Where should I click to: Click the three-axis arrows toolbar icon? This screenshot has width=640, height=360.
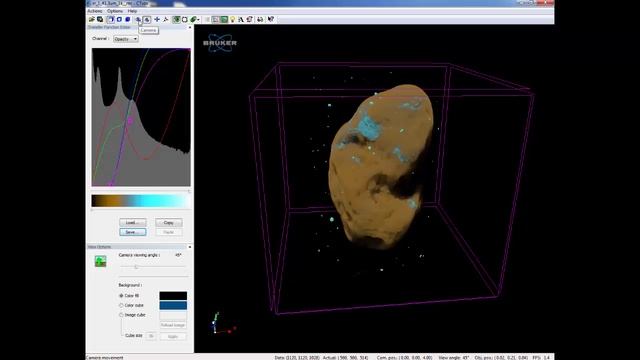(x=165, y=19)
